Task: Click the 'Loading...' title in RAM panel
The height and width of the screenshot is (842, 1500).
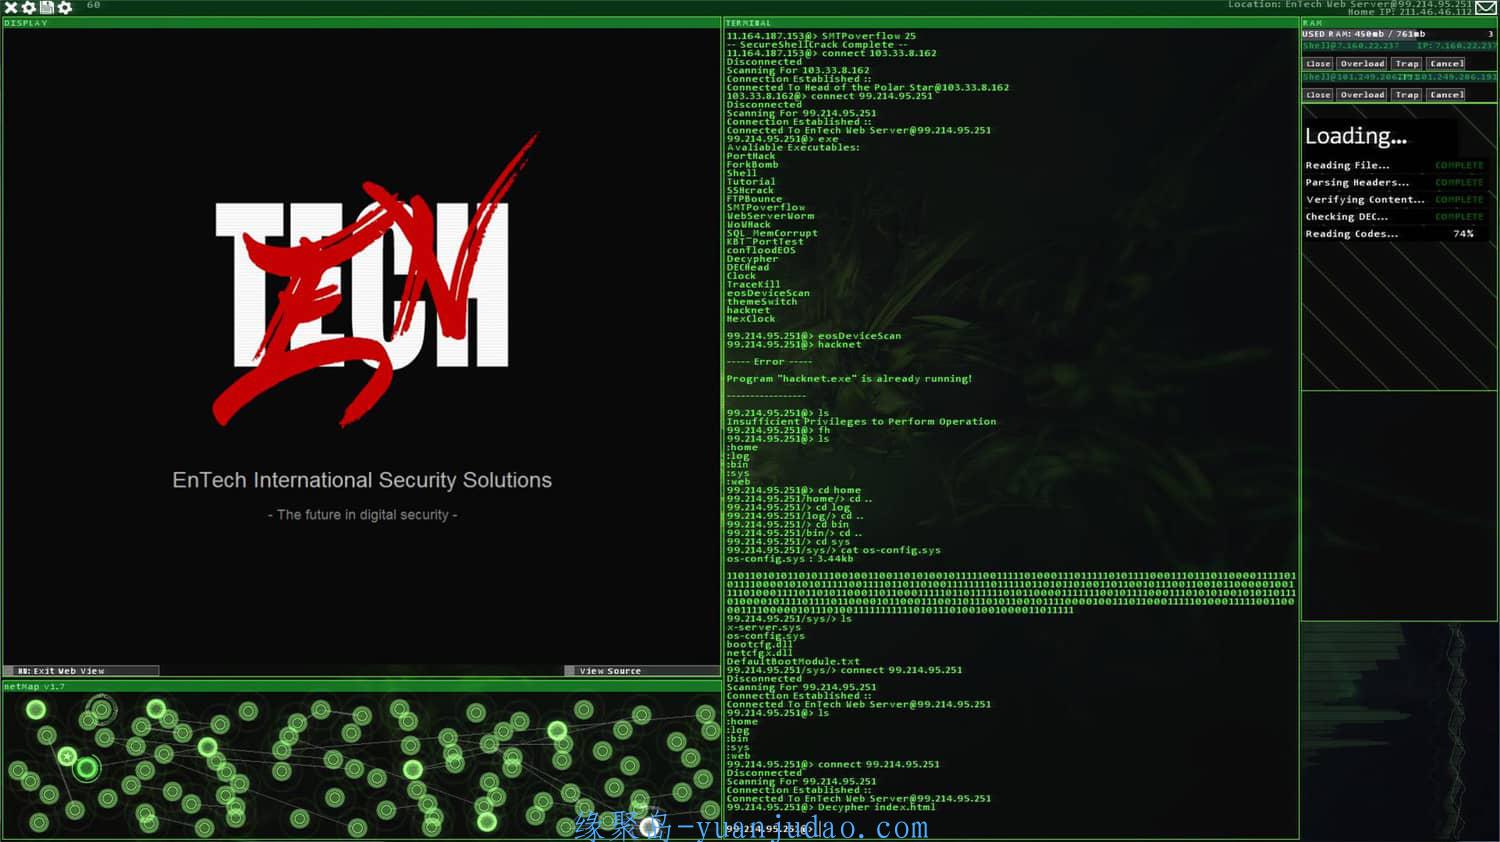Action: click(1356, 137)
